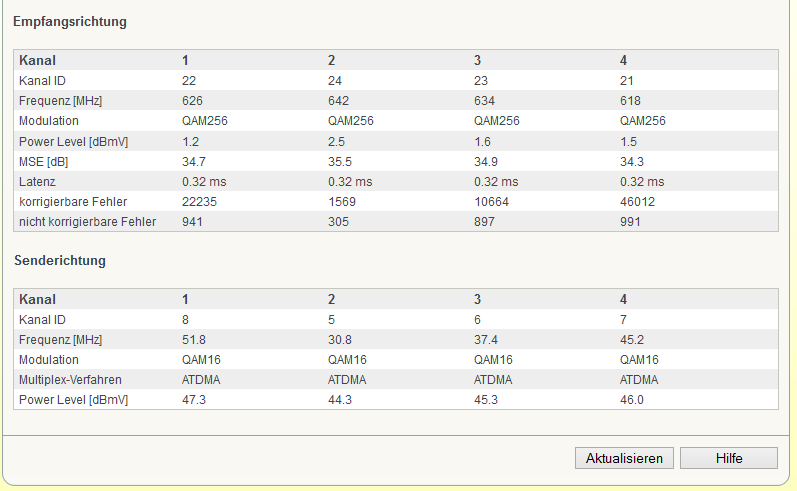The height and width of the screenshot is (491, 797).
Task: Click the Aktualisieren button
Action: click(x=624, y=458)
